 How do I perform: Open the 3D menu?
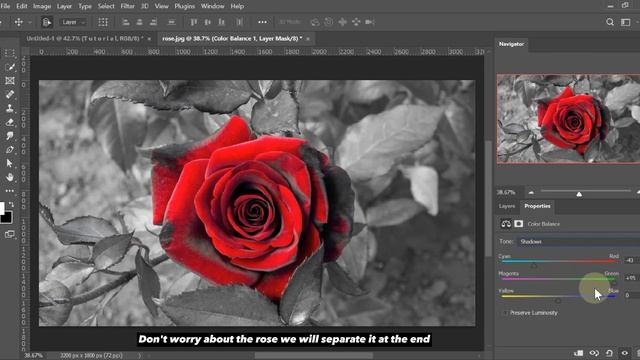(144, 6)
